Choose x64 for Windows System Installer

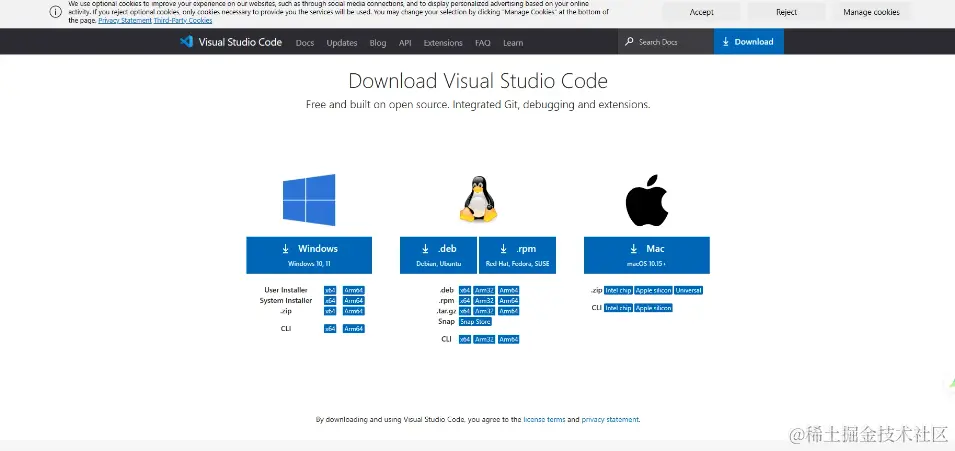click(x=330, y=301)
